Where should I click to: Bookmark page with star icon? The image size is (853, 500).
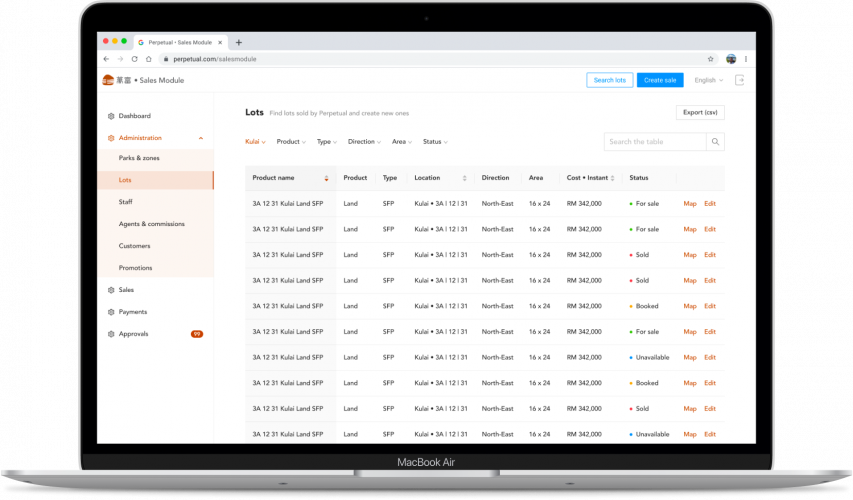[x=710, y=59]
